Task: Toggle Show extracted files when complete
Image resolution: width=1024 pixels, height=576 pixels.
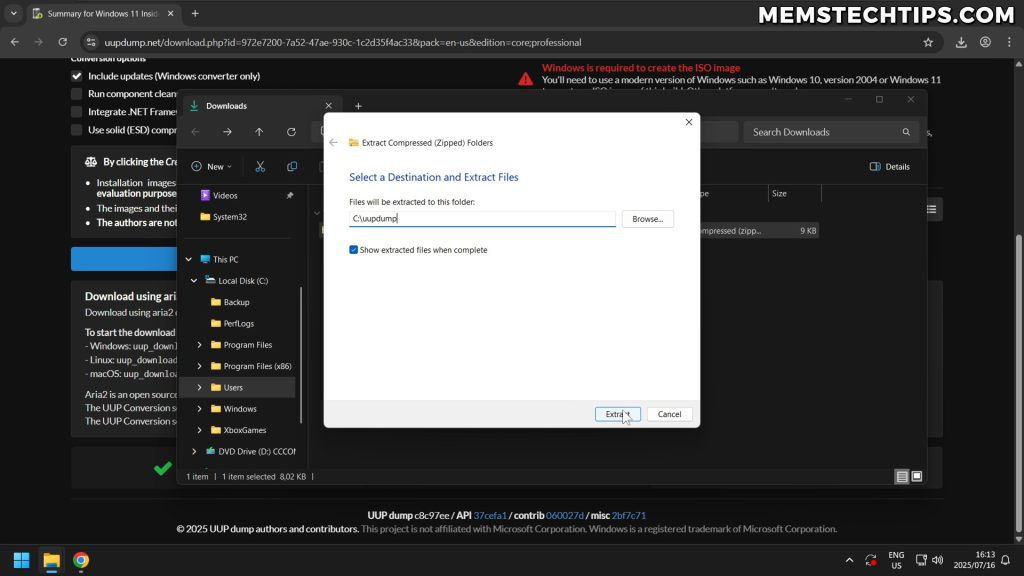Action: [x=353, y=249]
